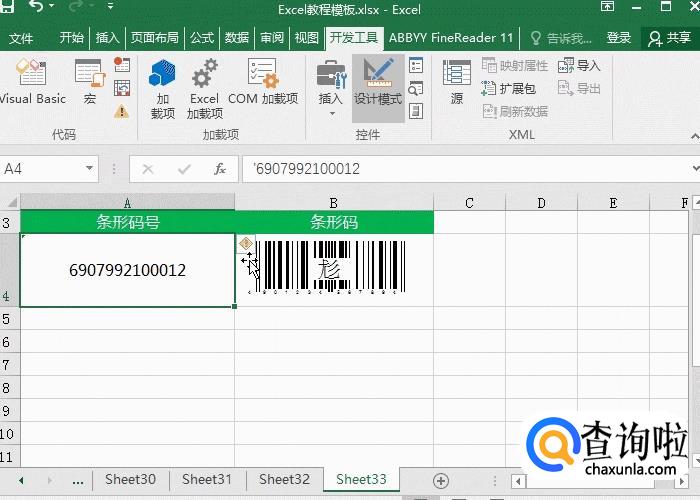The width and height of the screenshot is (700, 500).
Task: Show more sheets via ellipsis
Action: (x=78, y=481)
